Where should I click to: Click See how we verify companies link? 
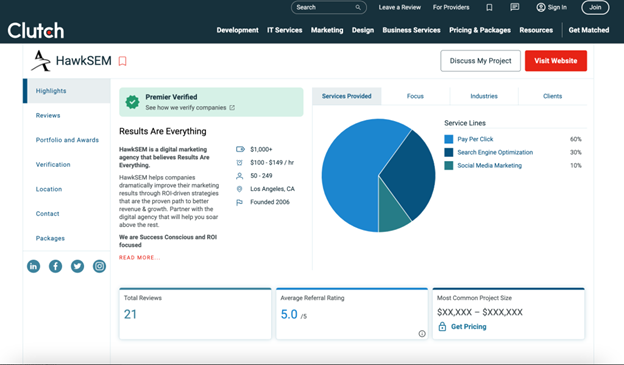tap(185, 107)
